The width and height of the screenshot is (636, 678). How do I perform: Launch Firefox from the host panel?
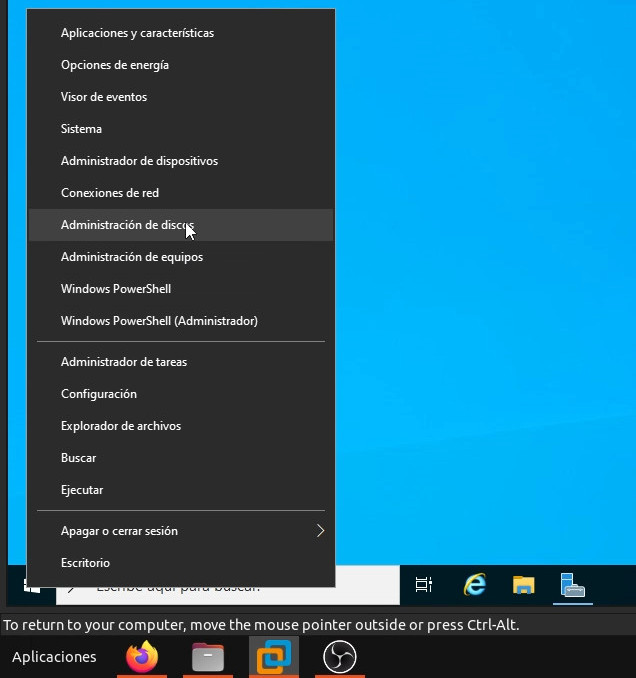142,657
